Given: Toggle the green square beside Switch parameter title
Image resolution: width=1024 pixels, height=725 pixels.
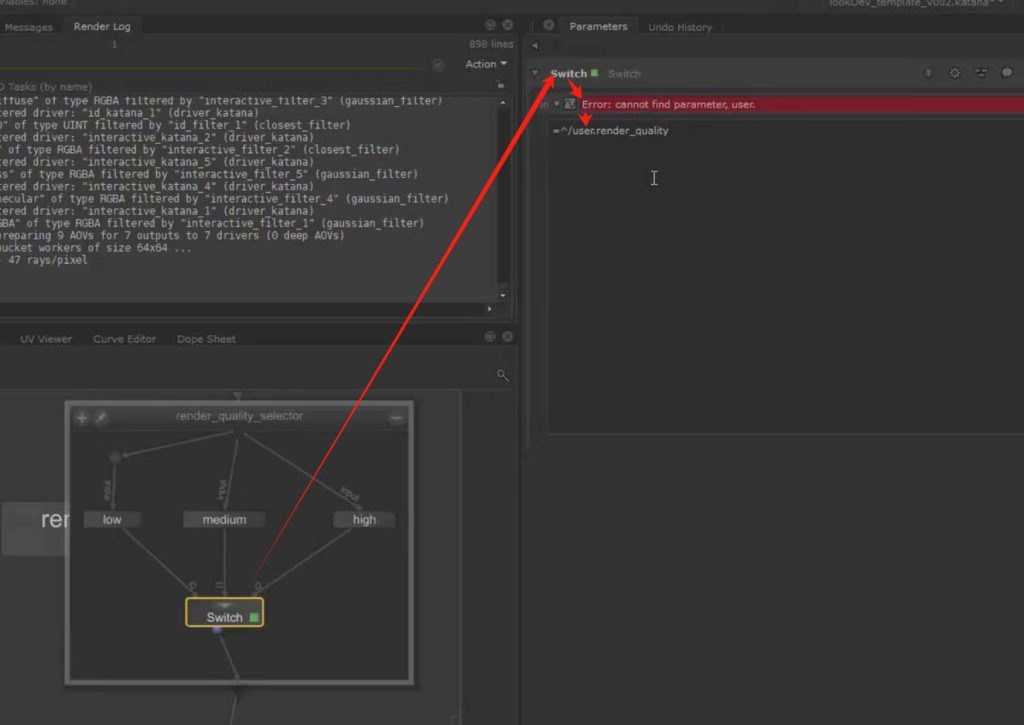Looking at the screenshot, I should pos(595,73).
